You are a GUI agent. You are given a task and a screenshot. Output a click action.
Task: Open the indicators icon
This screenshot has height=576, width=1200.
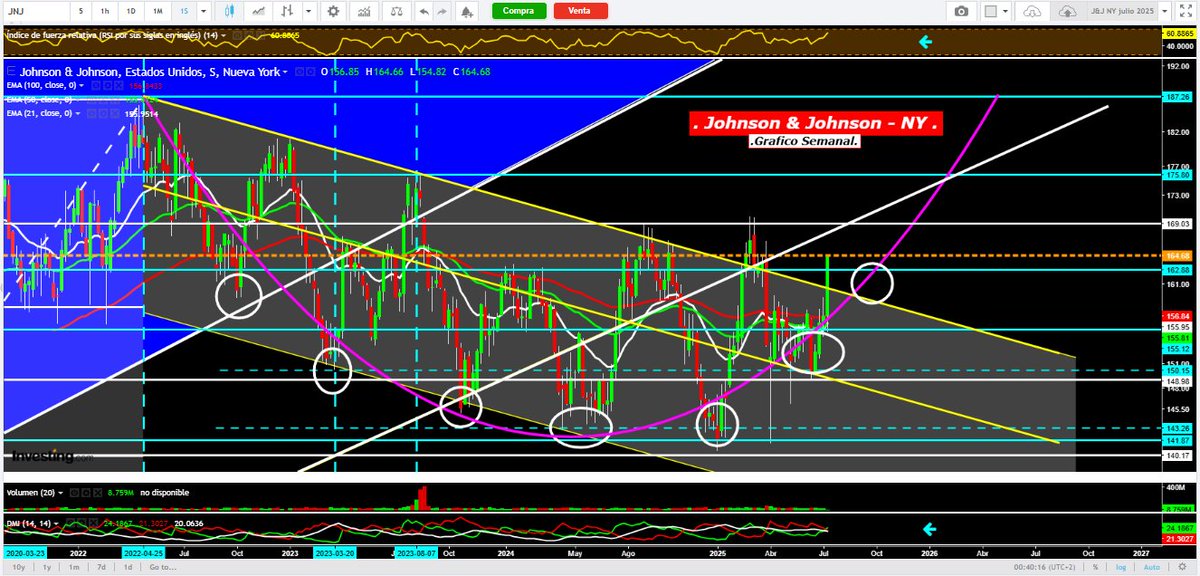tap(365, 11)
